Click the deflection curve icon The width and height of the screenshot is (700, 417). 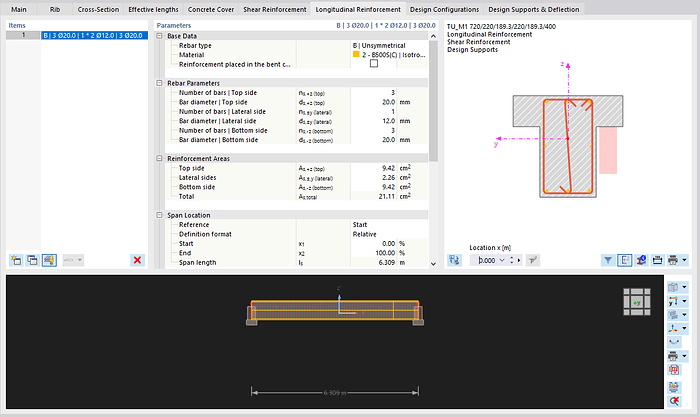[x=674, y=342]
